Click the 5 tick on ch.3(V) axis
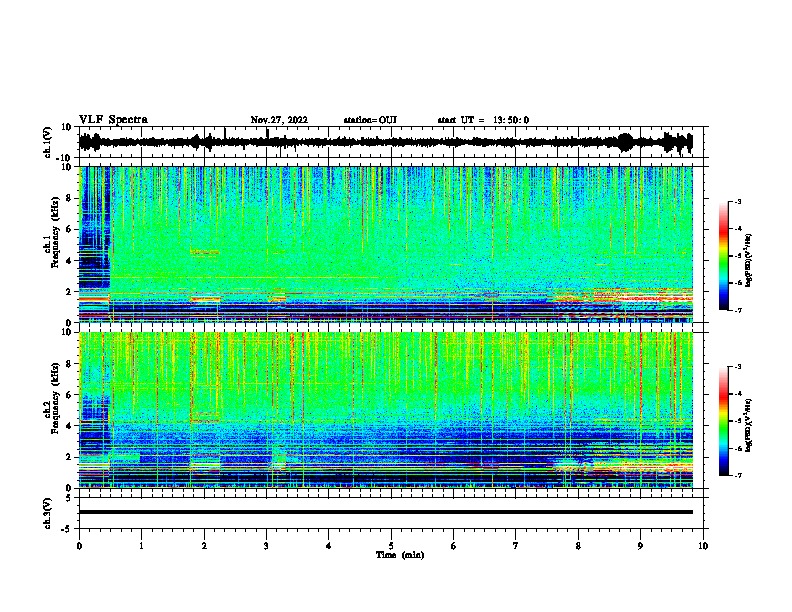The image size is (792, 612). [69, 498]
